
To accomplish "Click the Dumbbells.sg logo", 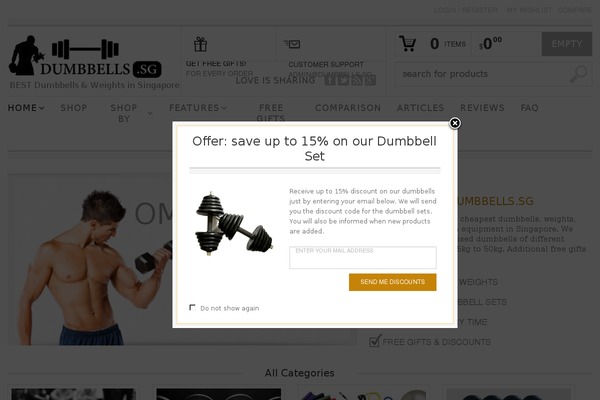I will (x=85, y=56).
